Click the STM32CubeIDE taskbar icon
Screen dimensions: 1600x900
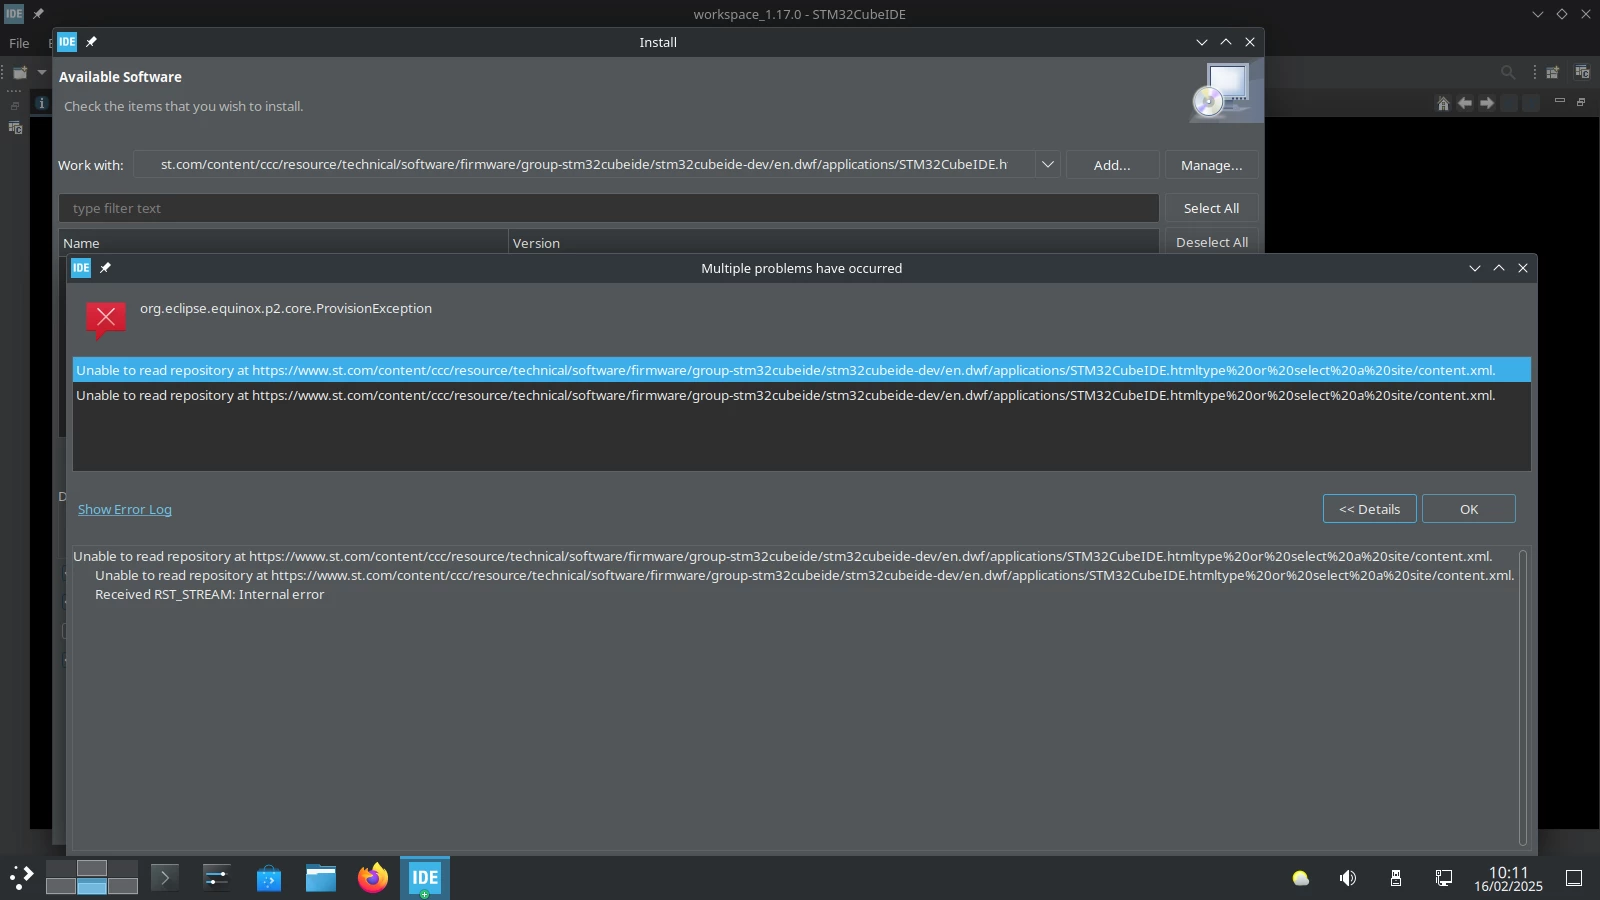click(425, 878)
